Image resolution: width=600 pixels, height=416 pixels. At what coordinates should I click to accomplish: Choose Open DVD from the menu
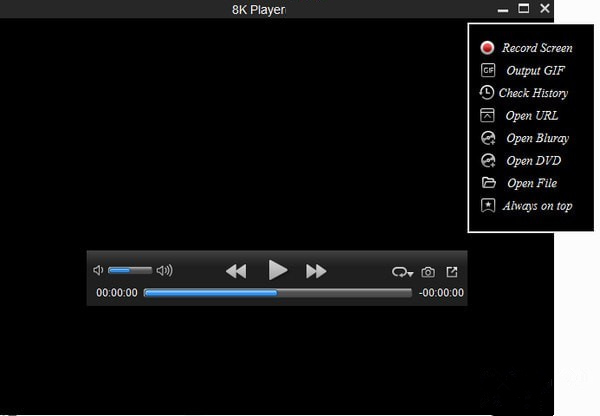(533, 161)
